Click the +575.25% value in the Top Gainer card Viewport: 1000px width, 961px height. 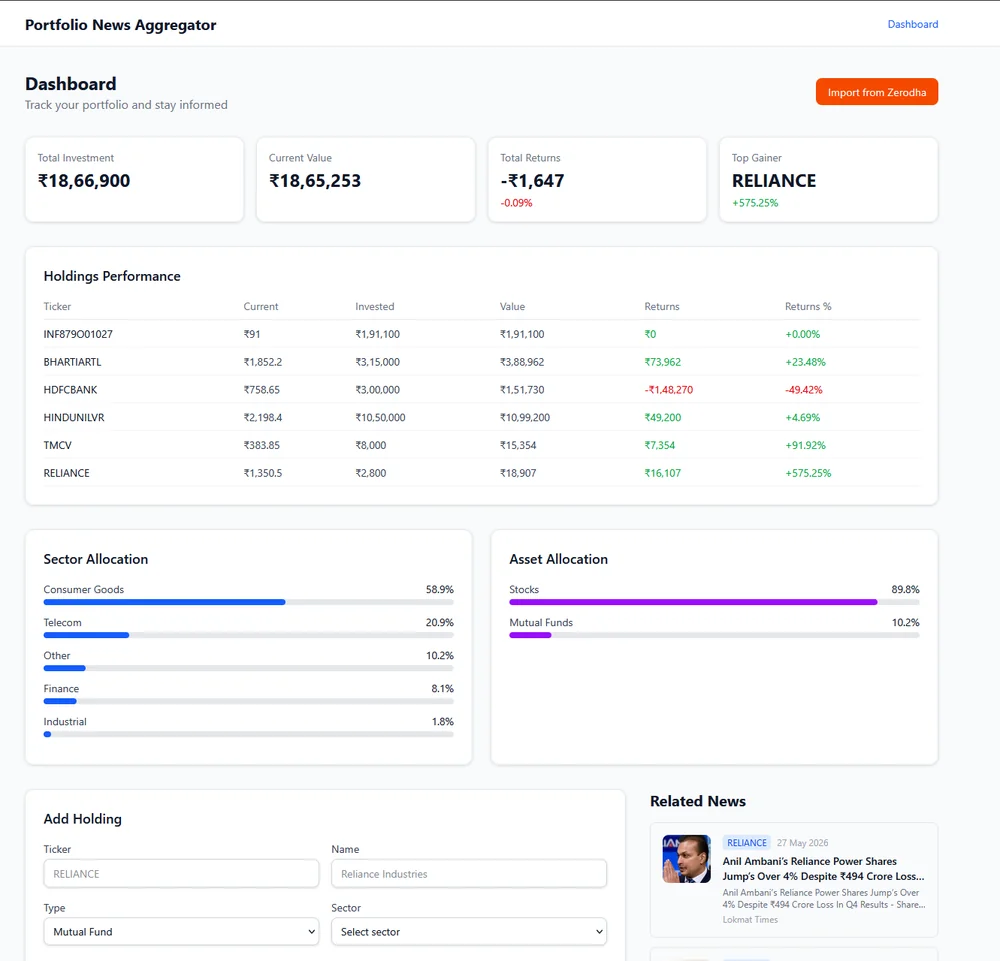coord(755,203)
